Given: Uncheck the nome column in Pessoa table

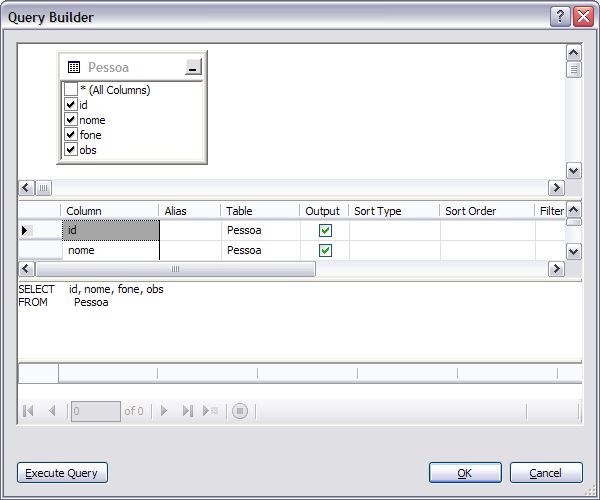Looking at the screenshot, I should (71, 119).
